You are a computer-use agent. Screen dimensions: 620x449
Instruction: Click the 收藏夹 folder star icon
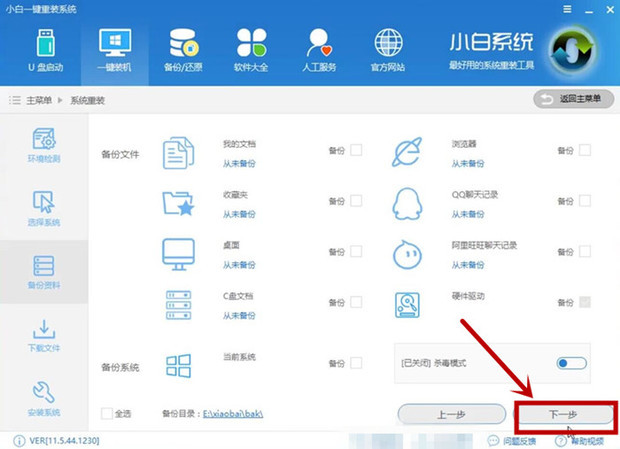click(x=178, y=204)
